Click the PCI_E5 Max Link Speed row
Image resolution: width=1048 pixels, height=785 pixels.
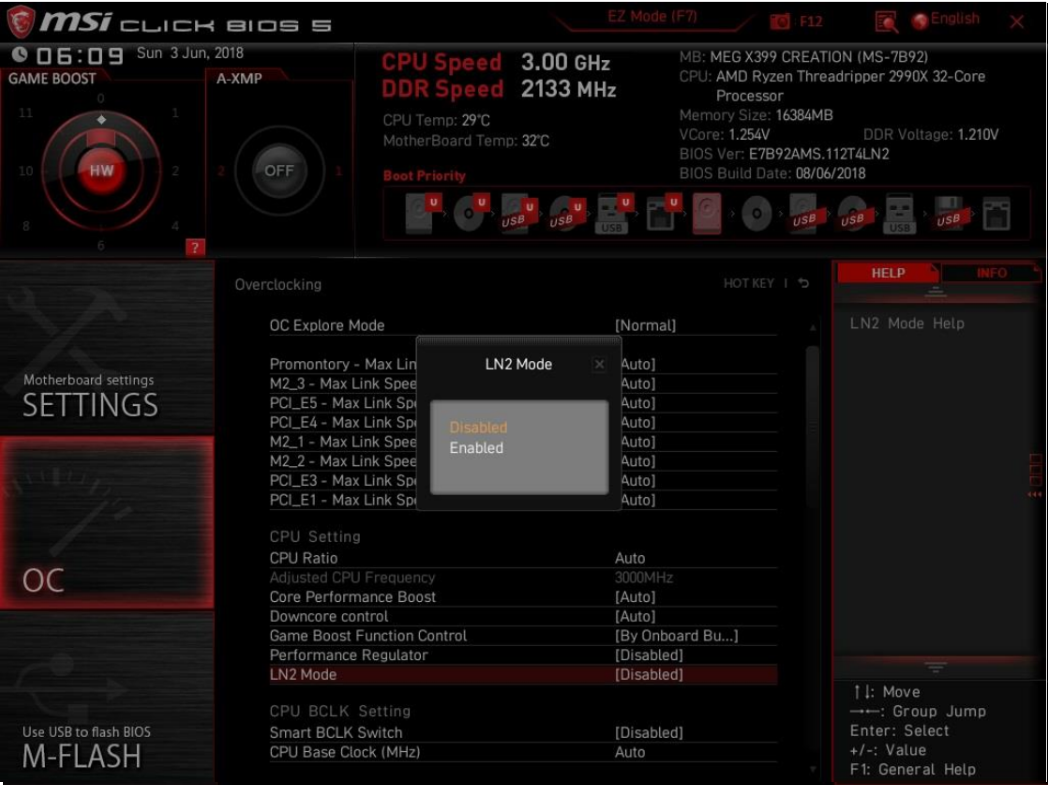[x=523, y=403]
